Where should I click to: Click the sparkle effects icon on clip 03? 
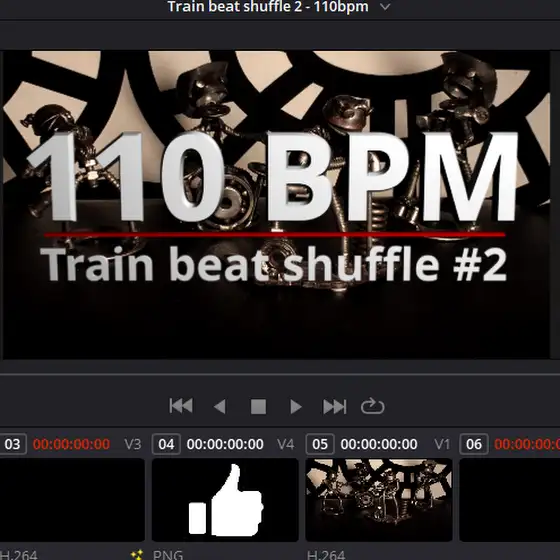coord(137,555)
